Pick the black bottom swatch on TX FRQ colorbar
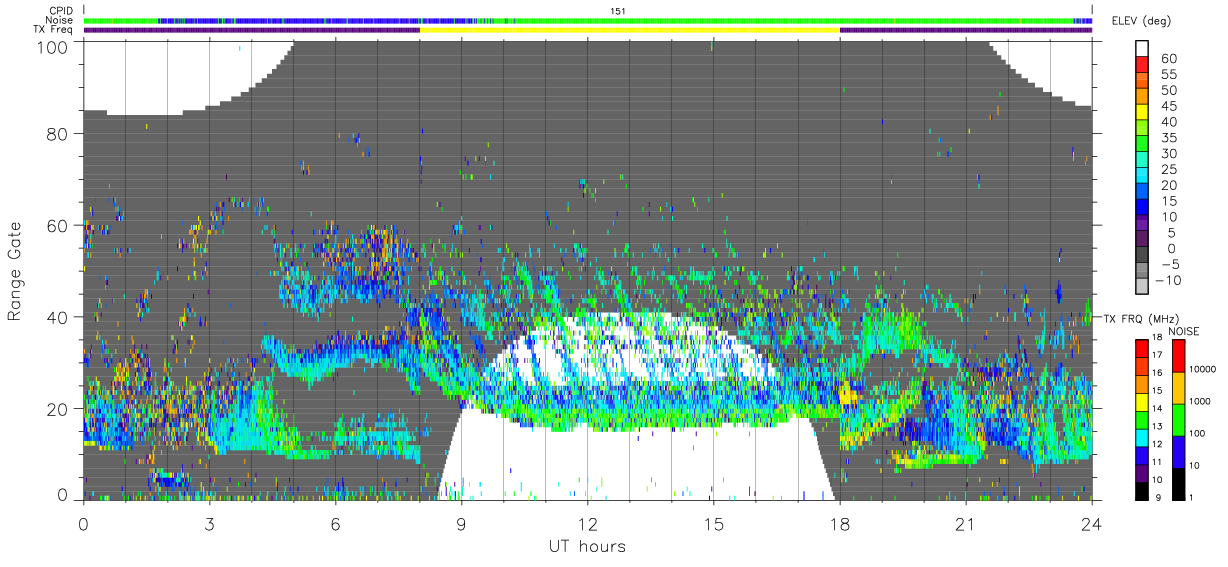This screenshot has height=567, width=1228. pos(1144,489)
